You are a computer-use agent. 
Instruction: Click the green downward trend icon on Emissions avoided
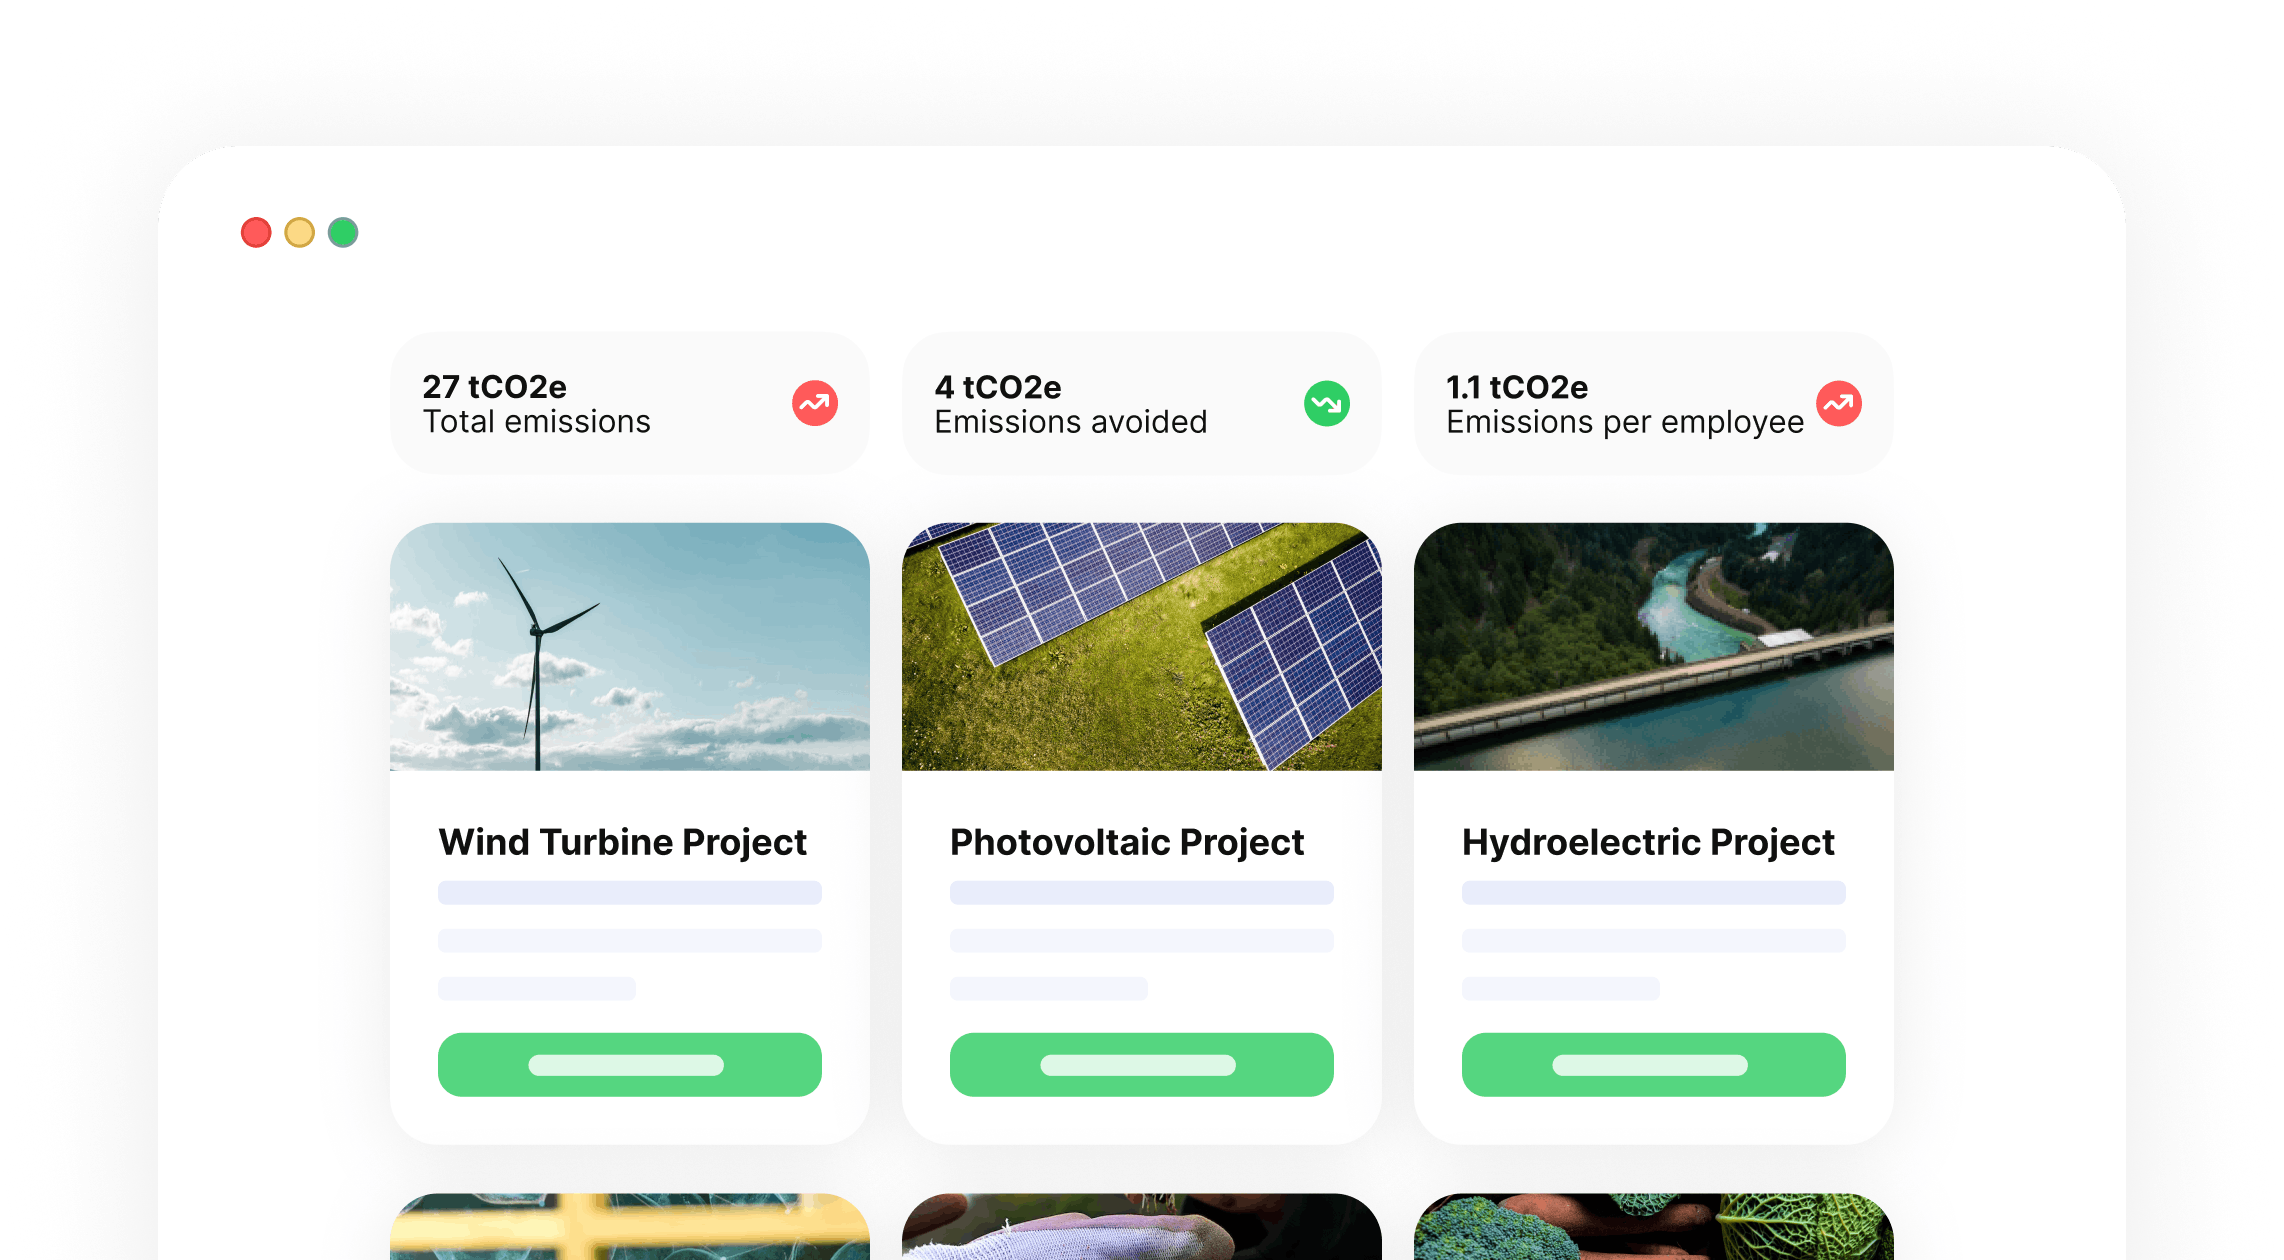coord(1327,403)
